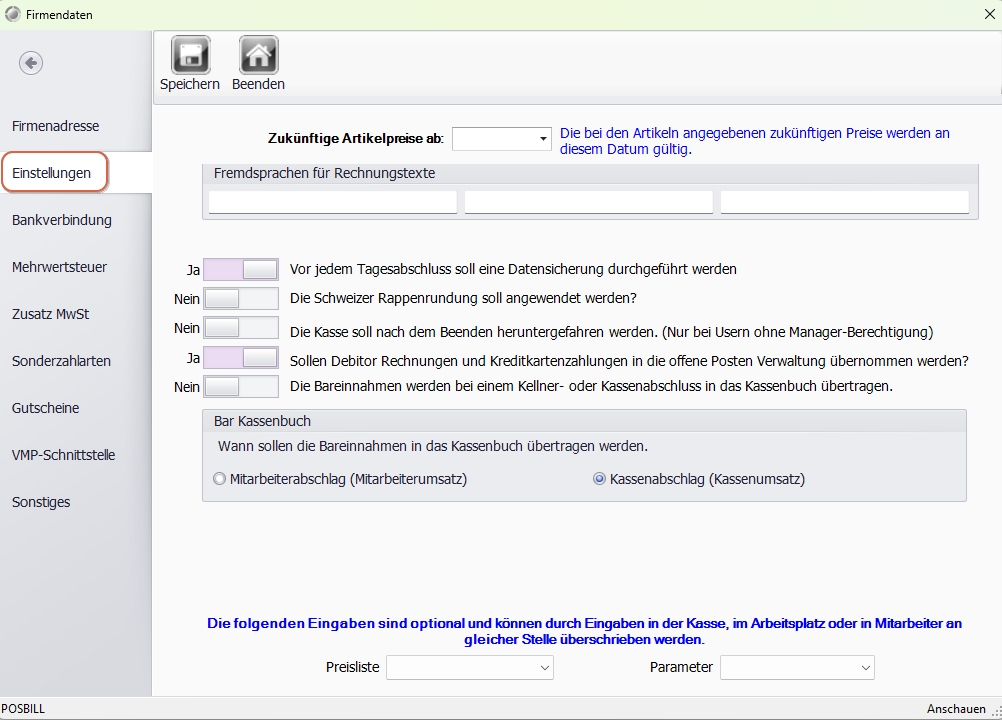Screen dimensions: 1002x720
Task: Click the first Fremdsprachen text field
Action: point(333,202)
